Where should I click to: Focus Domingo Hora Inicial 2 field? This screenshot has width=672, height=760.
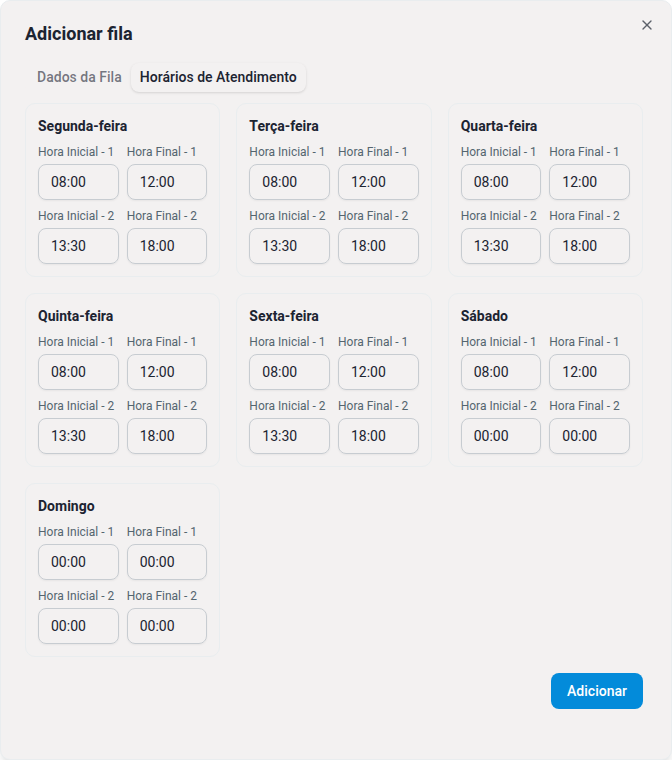(79, 626)
